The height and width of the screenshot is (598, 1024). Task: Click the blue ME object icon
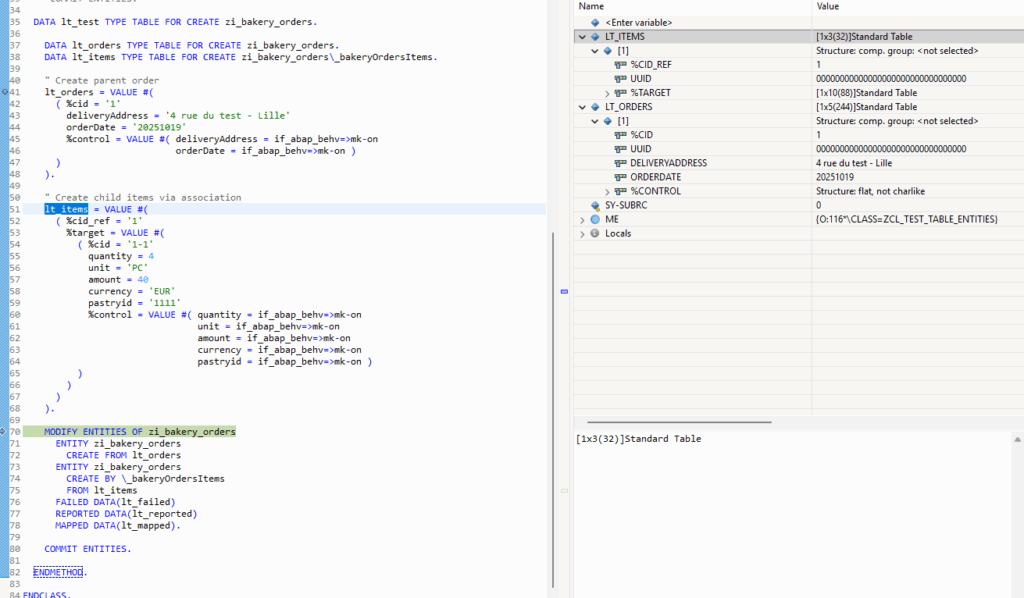pos(596,219)
